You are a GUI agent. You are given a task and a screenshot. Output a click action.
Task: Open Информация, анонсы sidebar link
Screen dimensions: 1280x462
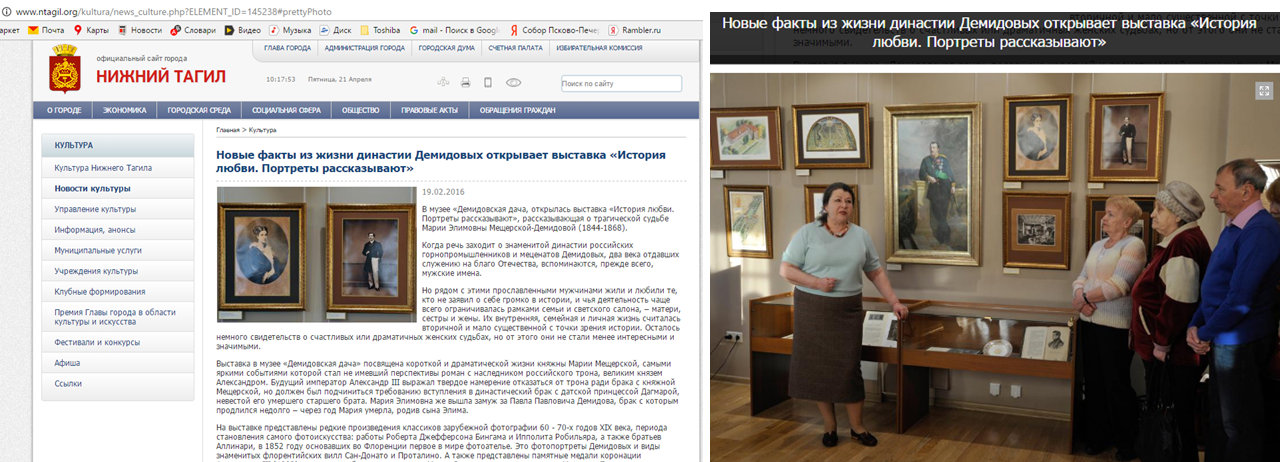[118, 230]
